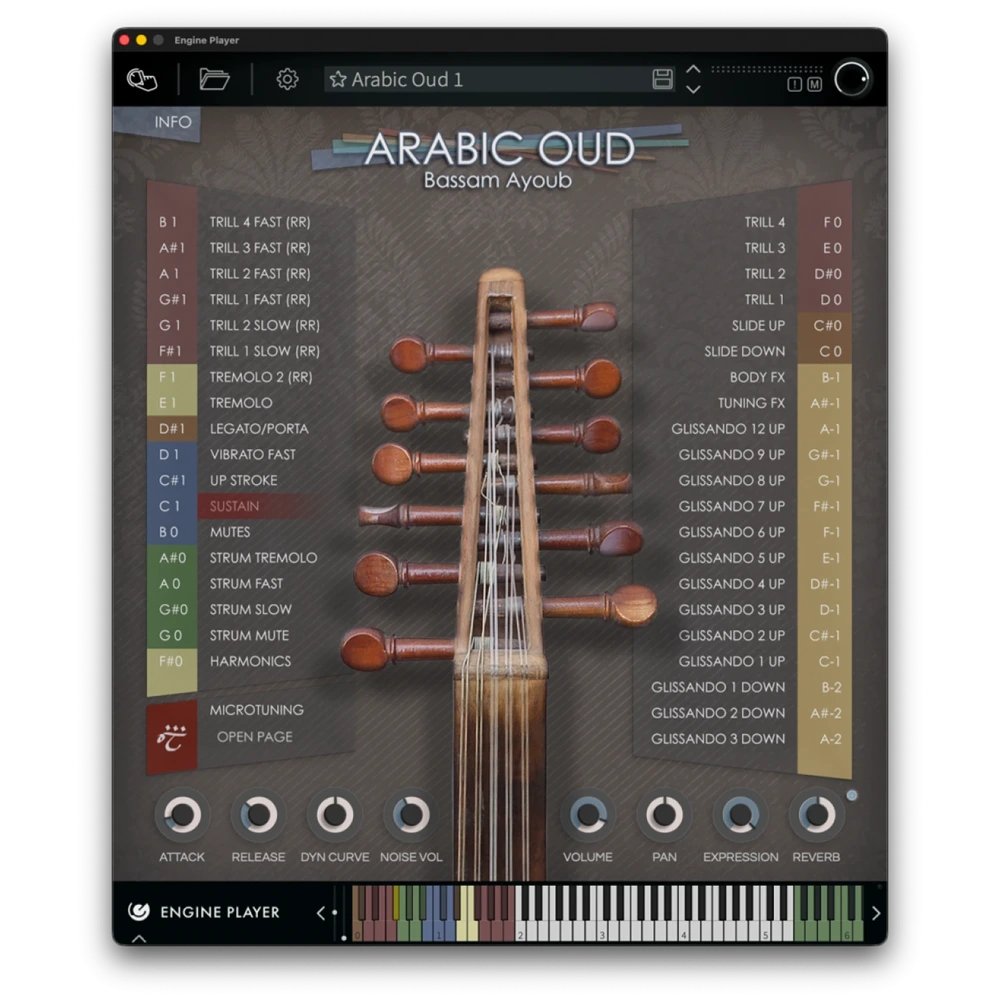Screen dimensions: 1000x1000
Task: Select TUNING FX articulation
Action: tap(751, 403)
